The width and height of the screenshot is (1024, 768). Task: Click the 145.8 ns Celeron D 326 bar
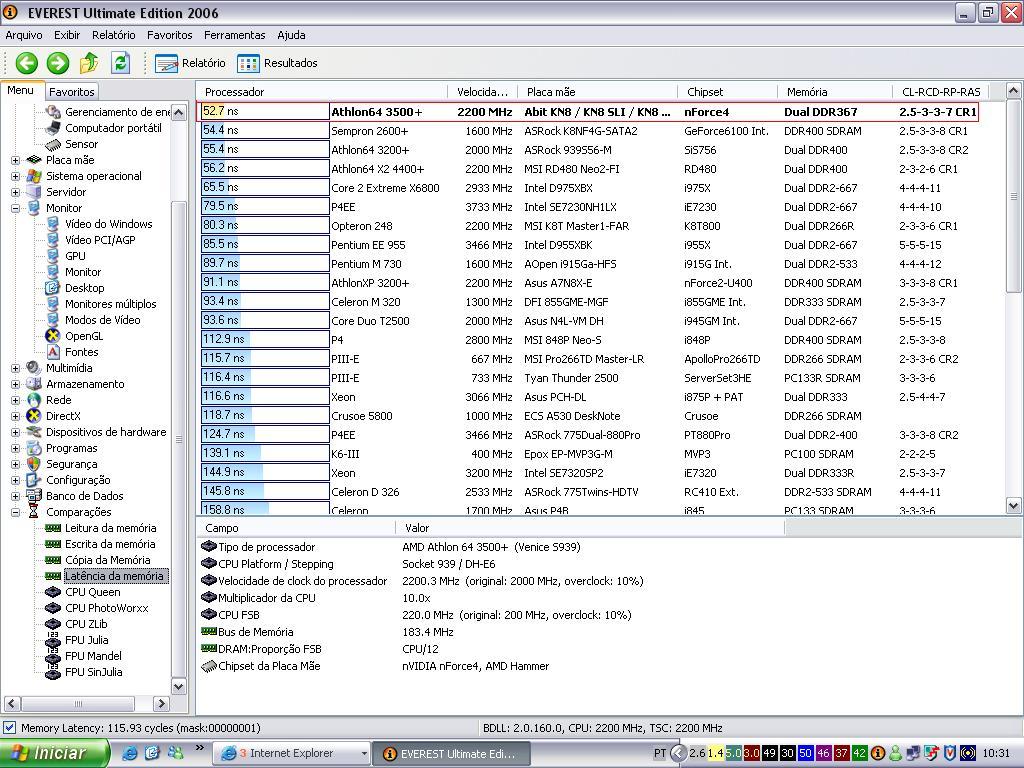coord(265,491)
